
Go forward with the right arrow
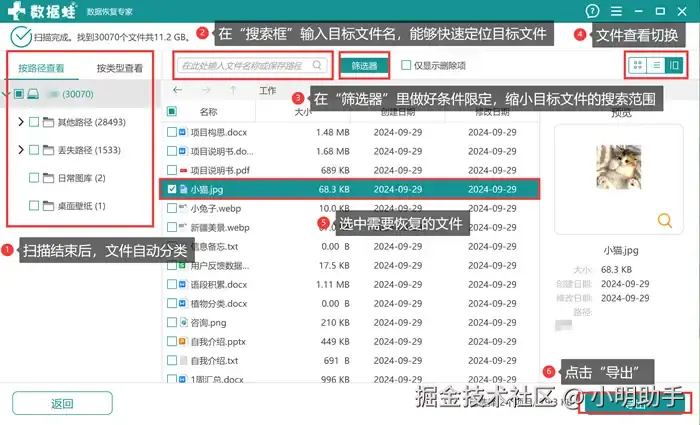(205, 90)
